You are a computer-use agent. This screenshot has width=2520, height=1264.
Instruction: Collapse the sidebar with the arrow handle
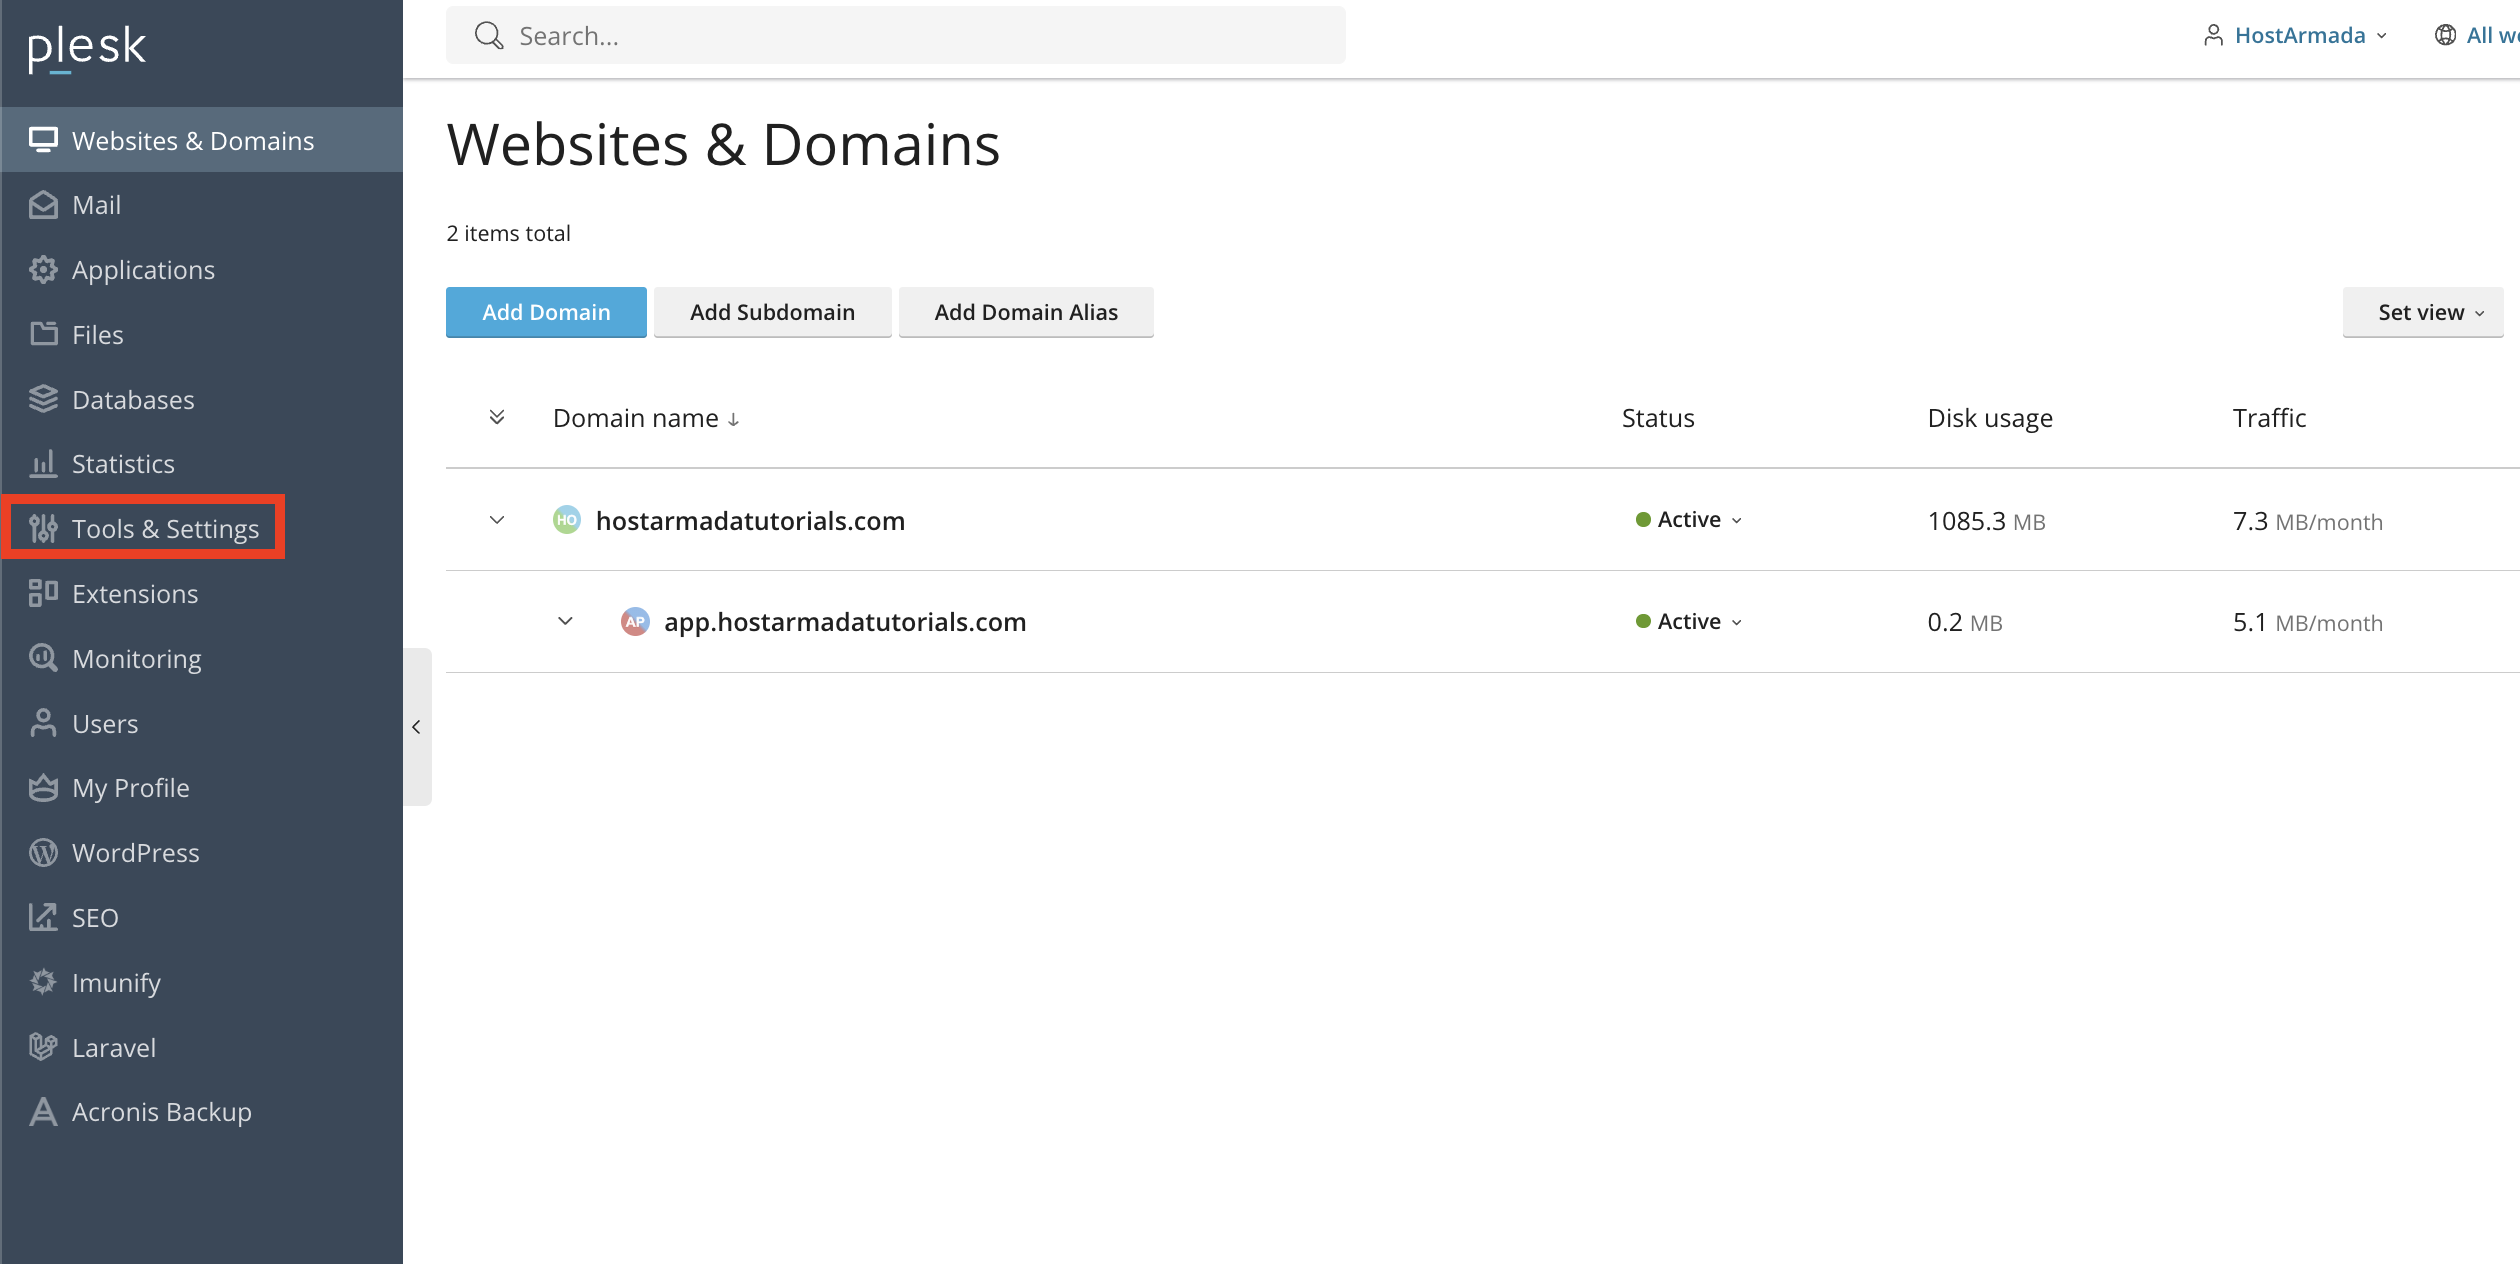417,727
